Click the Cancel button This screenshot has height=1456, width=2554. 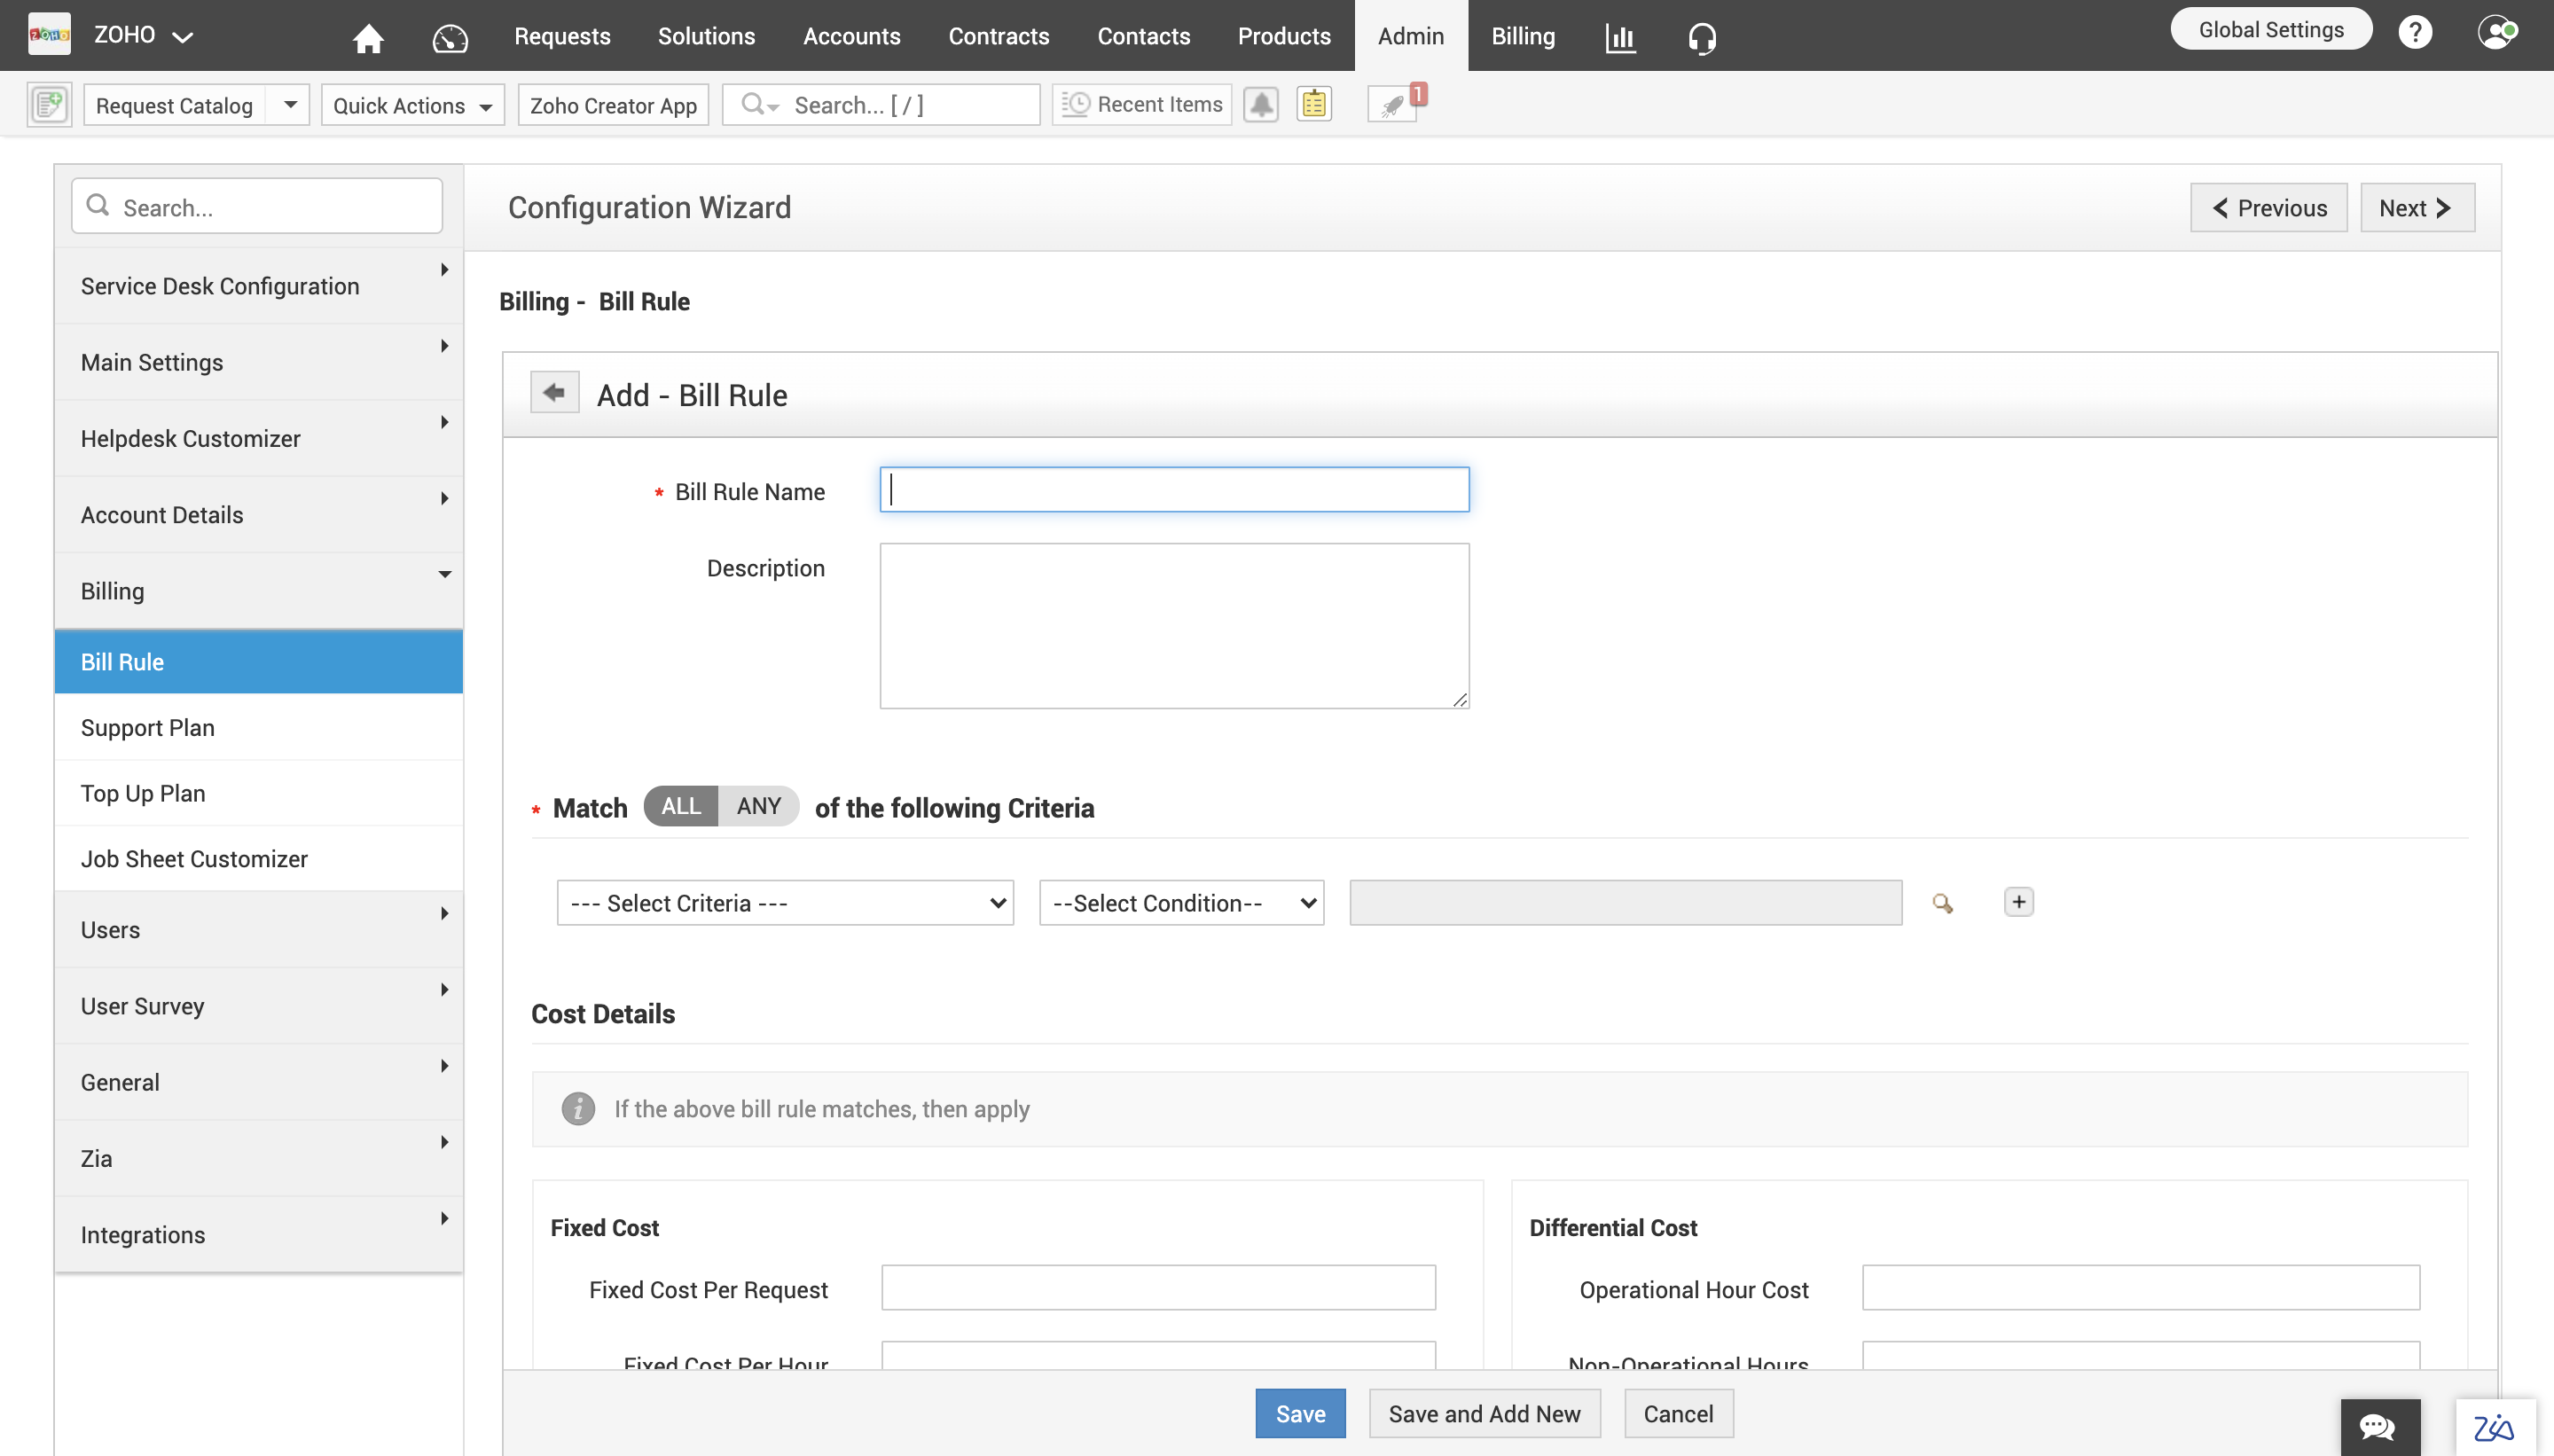click(x=1677, y=1413)
